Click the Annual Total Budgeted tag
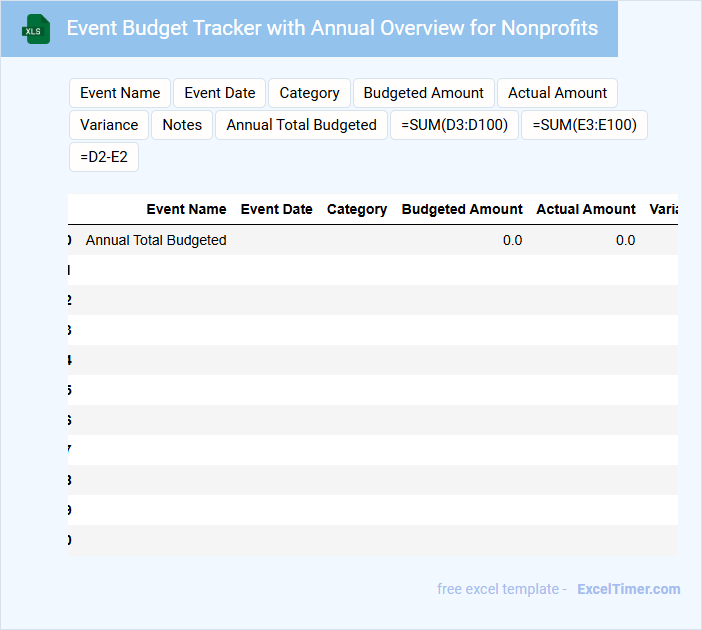 click(x=301, y=125)
